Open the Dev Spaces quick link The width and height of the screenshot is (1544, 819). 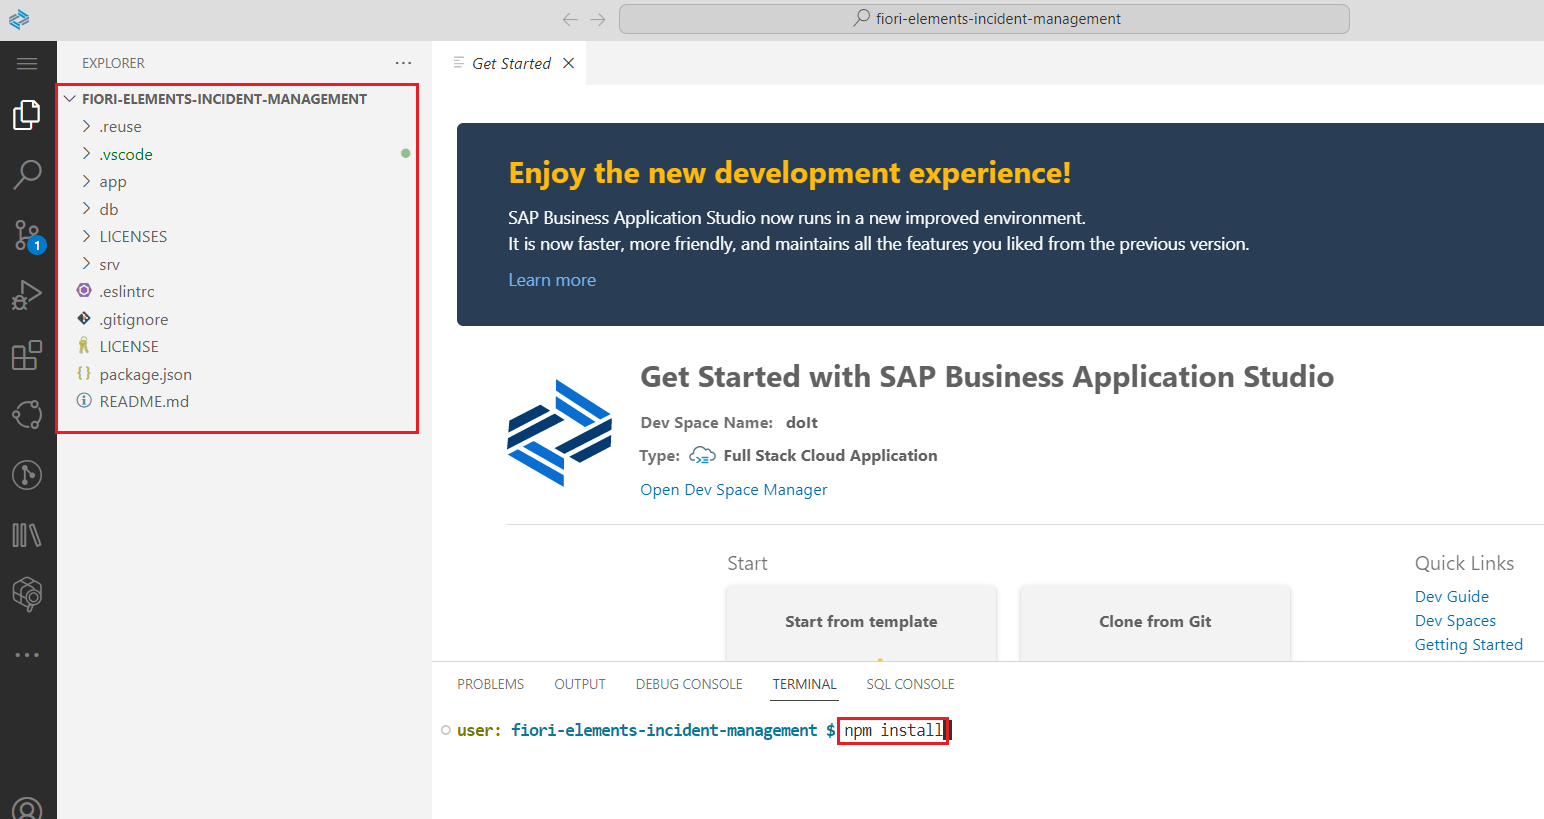1455,621
